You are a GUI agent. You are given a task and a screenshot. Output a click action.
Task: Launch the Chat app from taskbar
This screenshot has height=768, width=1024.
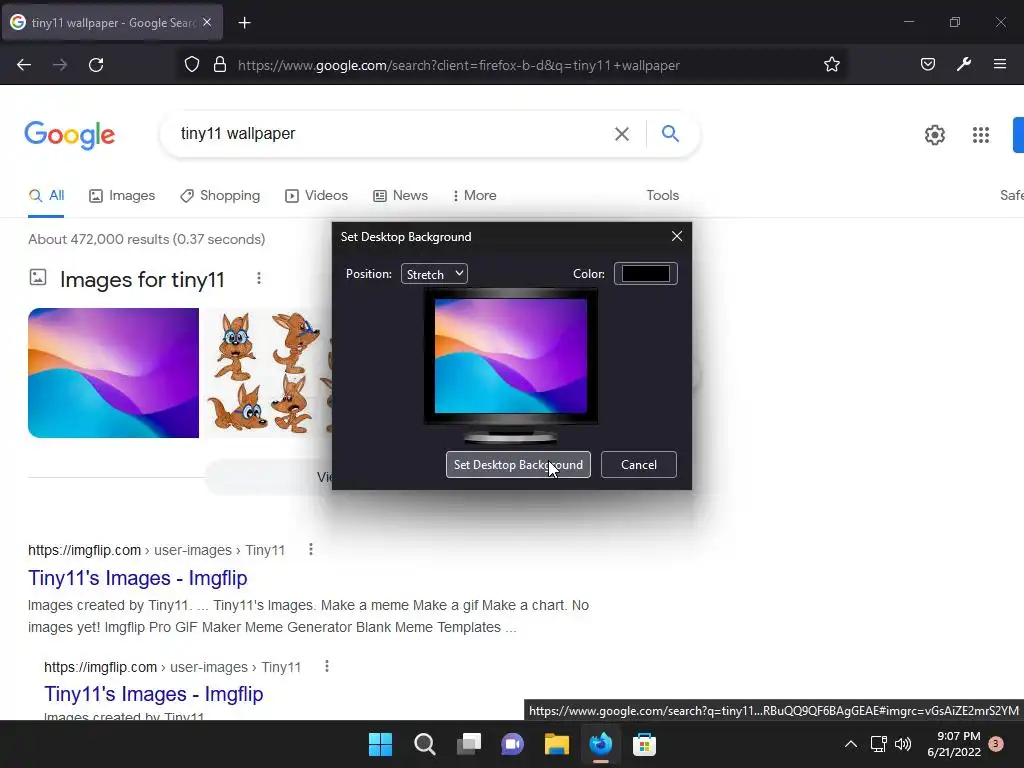(513, 744)
